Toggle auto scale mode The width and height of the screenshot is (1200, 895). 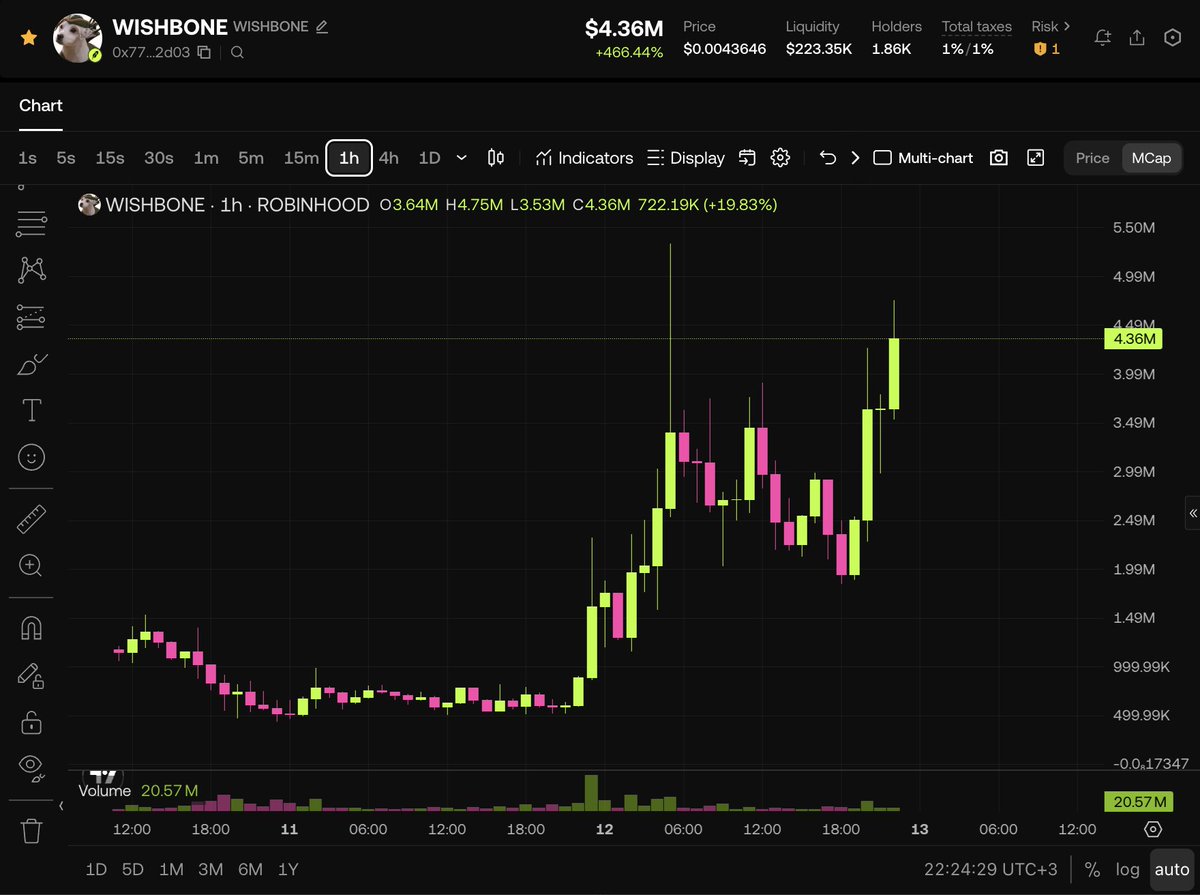pos(1172,870)
